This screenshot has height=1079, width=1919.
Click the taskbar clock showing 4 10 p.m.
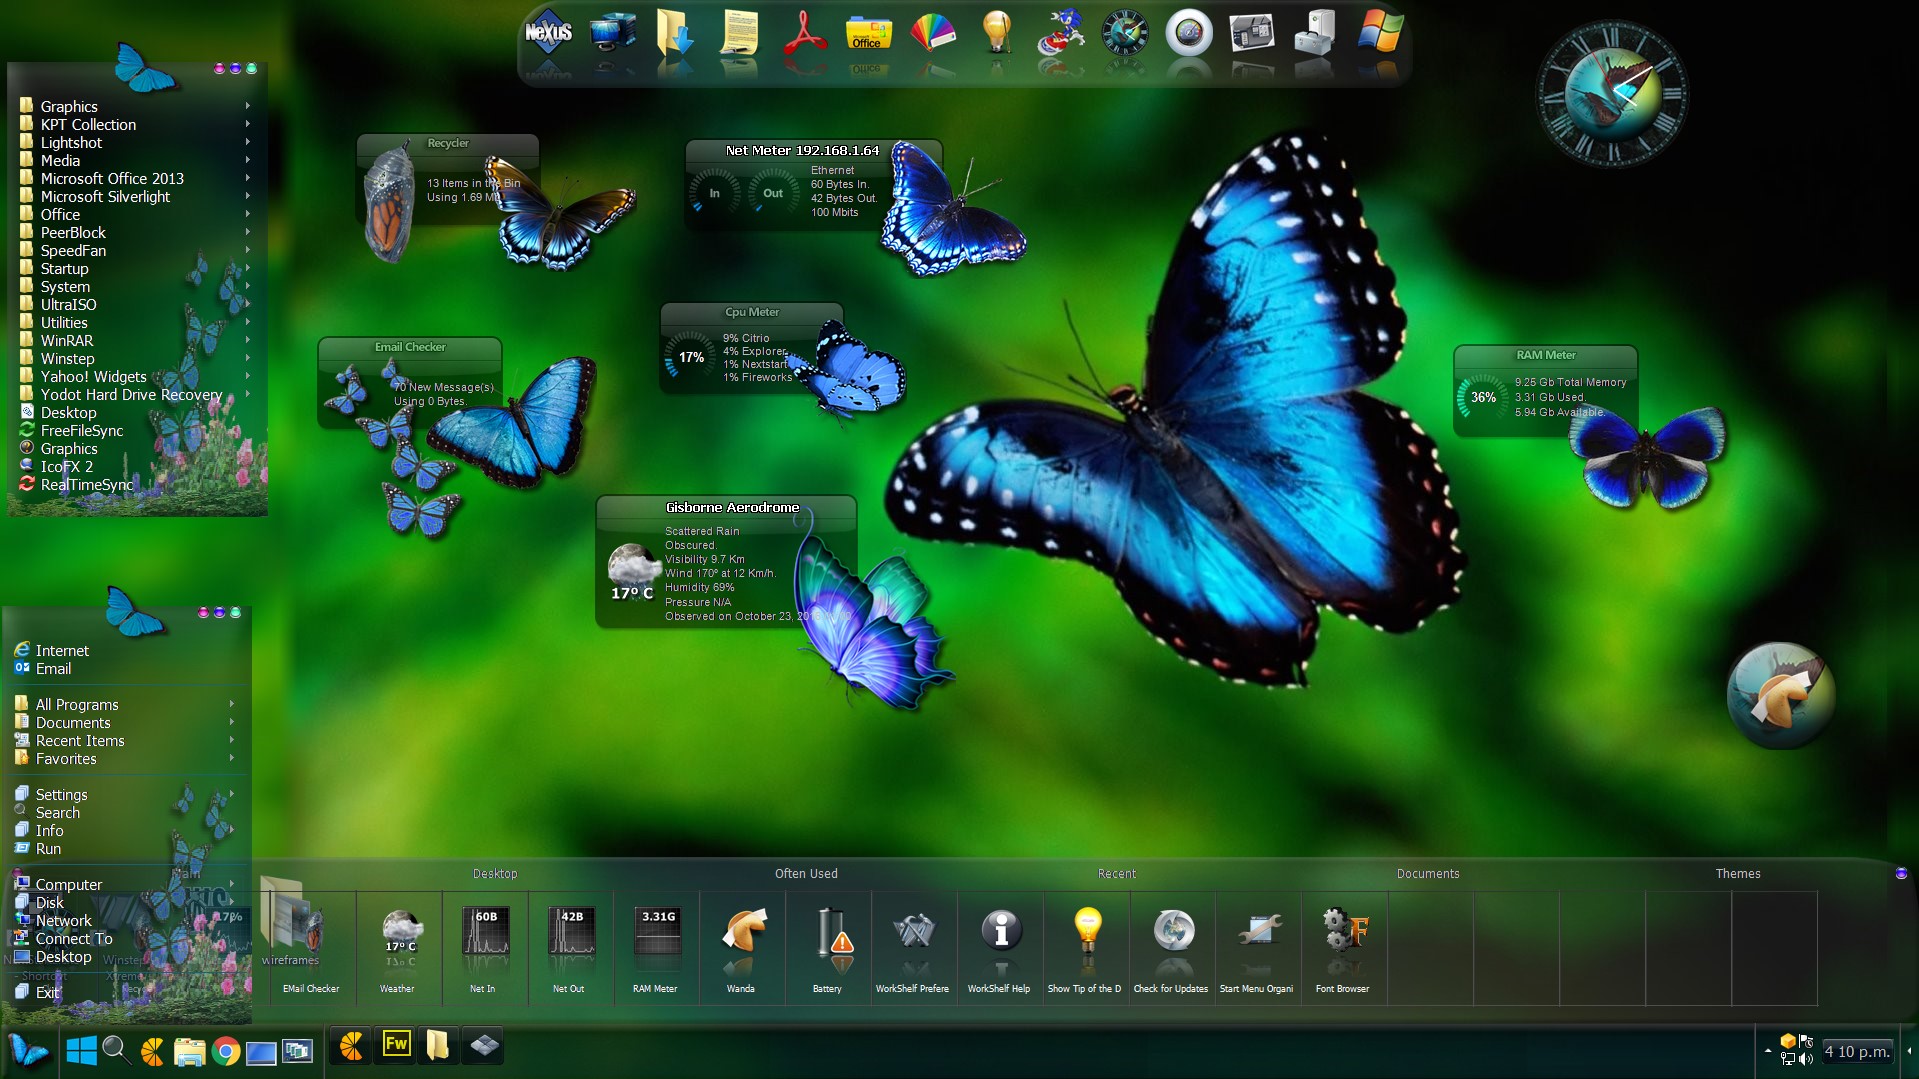(1856, 1051)
